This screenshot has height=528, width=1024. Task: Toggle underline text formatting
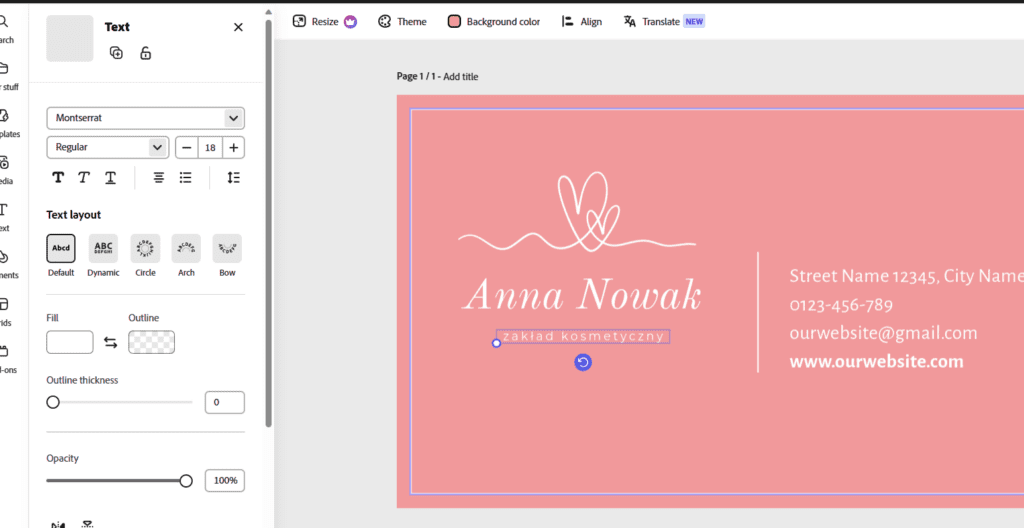pyautogui.click(x=110, y=177)
